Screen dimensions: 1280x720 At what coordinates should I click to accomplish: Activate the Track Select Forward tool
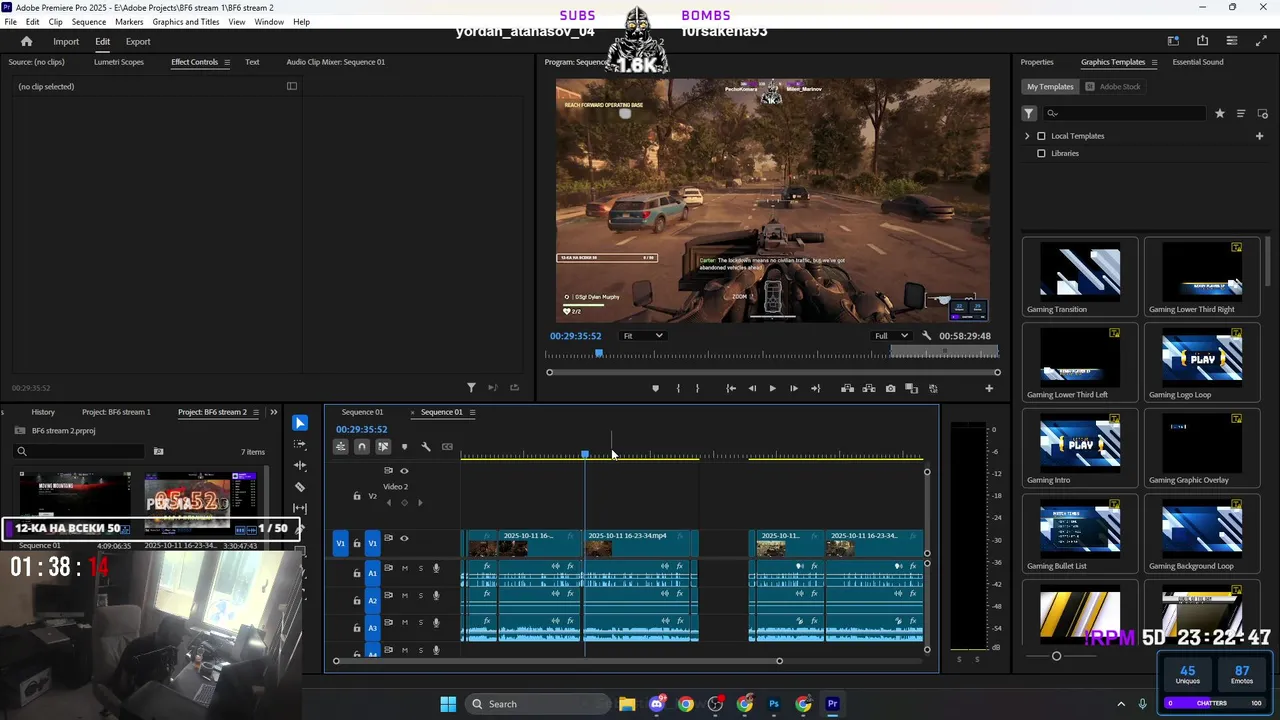click(x=300, y=444)
